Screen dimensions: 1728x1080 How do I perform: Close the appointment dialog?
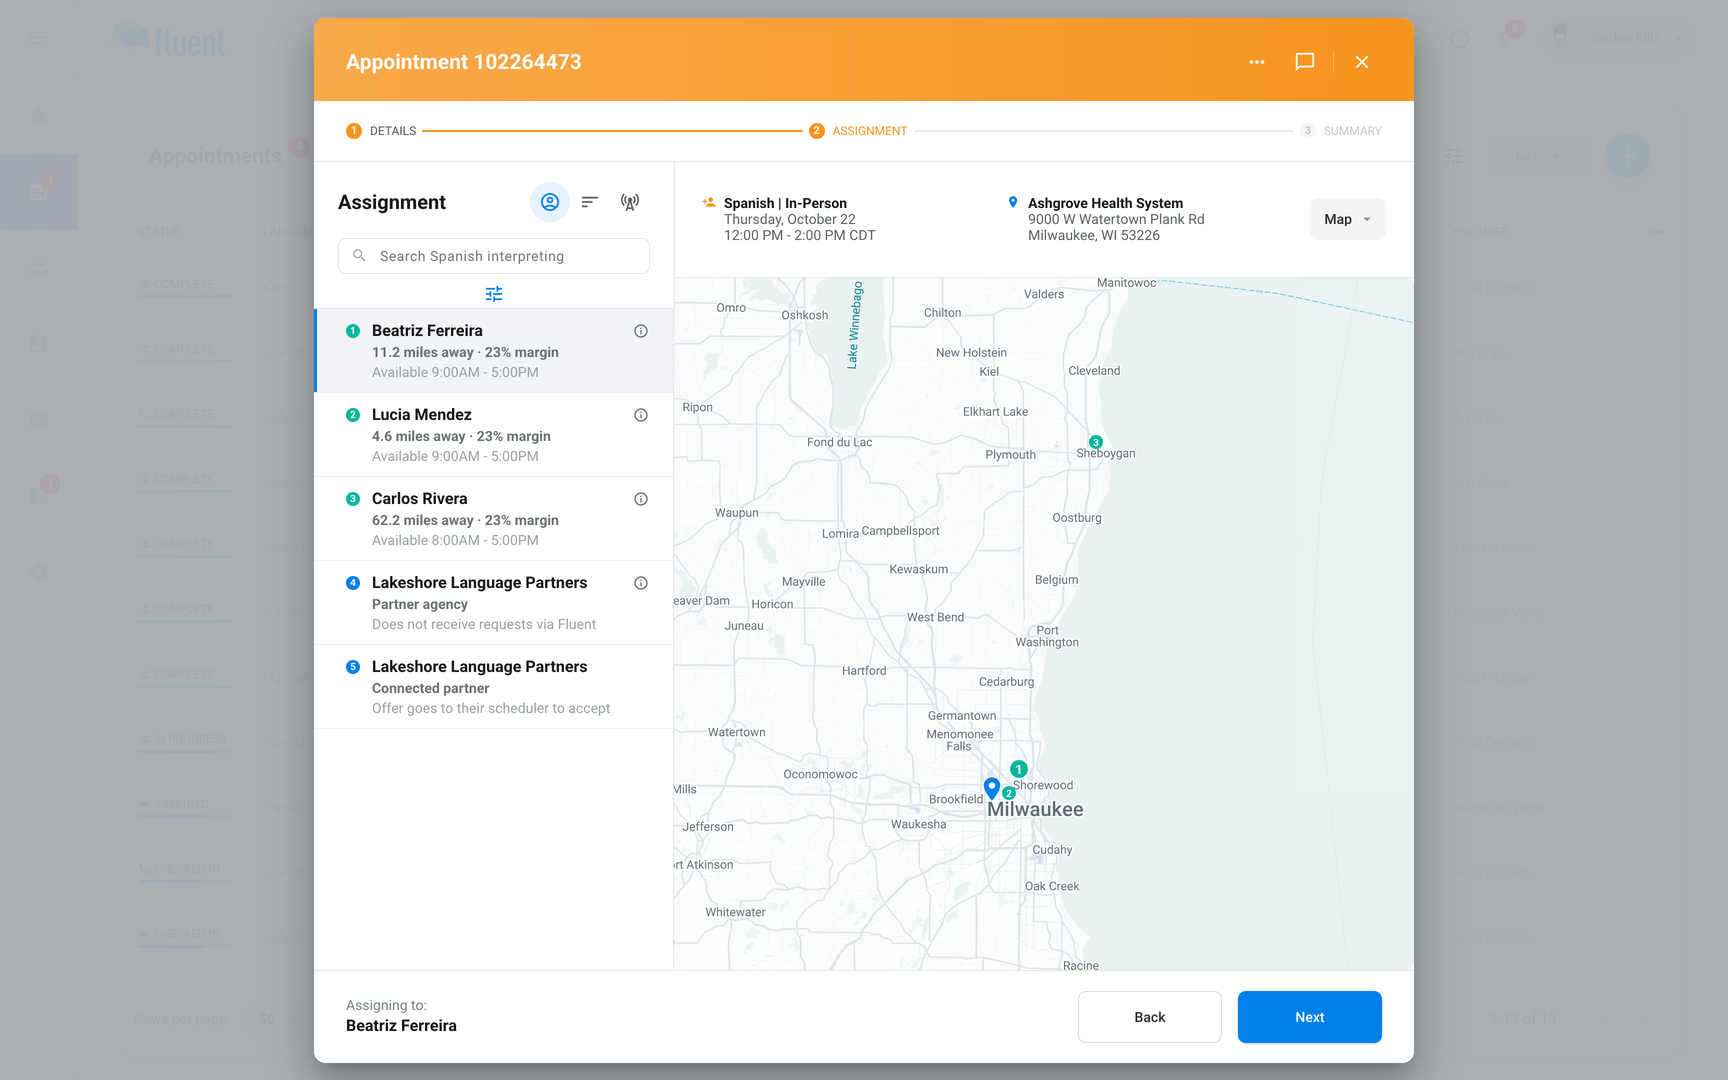(1362, 62)
